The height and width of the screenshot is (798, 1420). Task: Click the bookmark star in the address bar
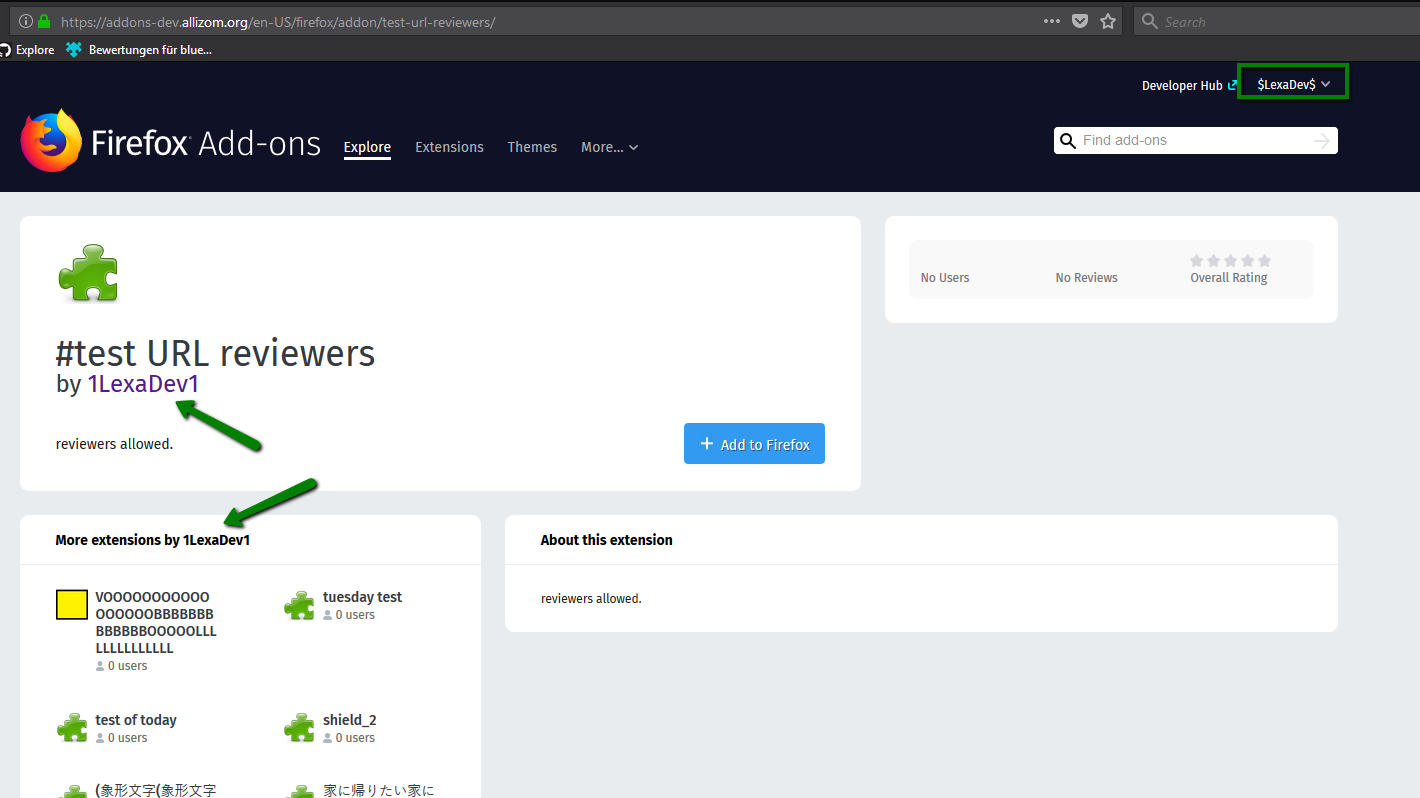[x=1108, y=20]
